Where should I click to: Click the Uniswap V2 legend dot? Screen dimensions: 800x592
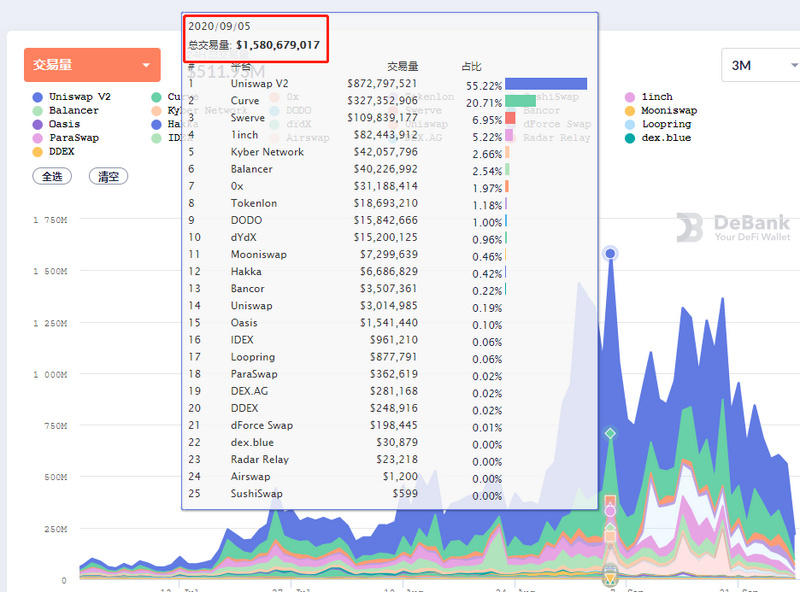(x=37, y=97)
